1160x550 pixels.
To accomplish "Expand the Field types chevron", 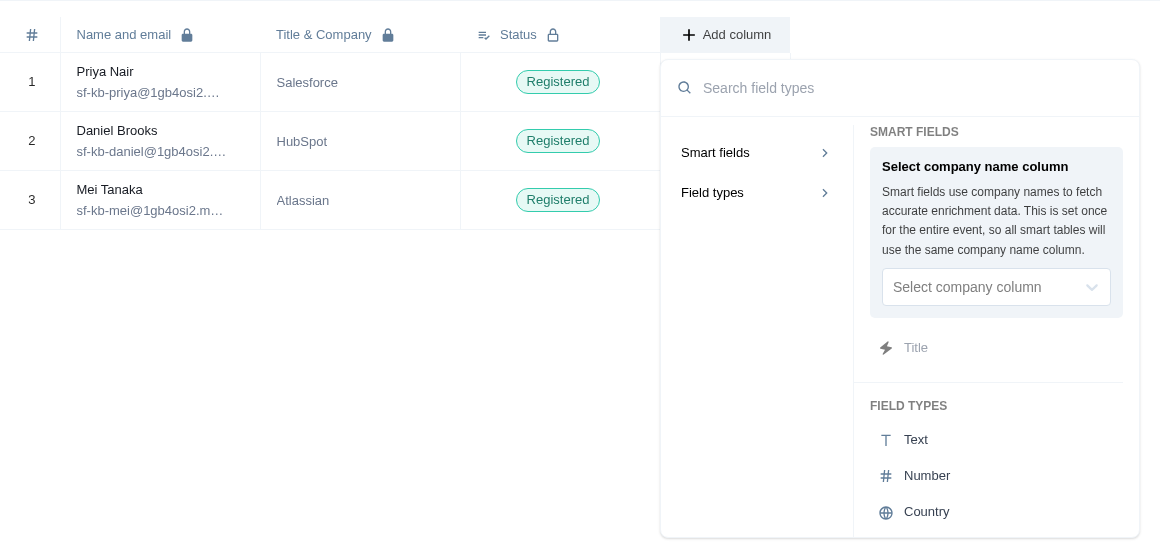I will pos(825,192).
